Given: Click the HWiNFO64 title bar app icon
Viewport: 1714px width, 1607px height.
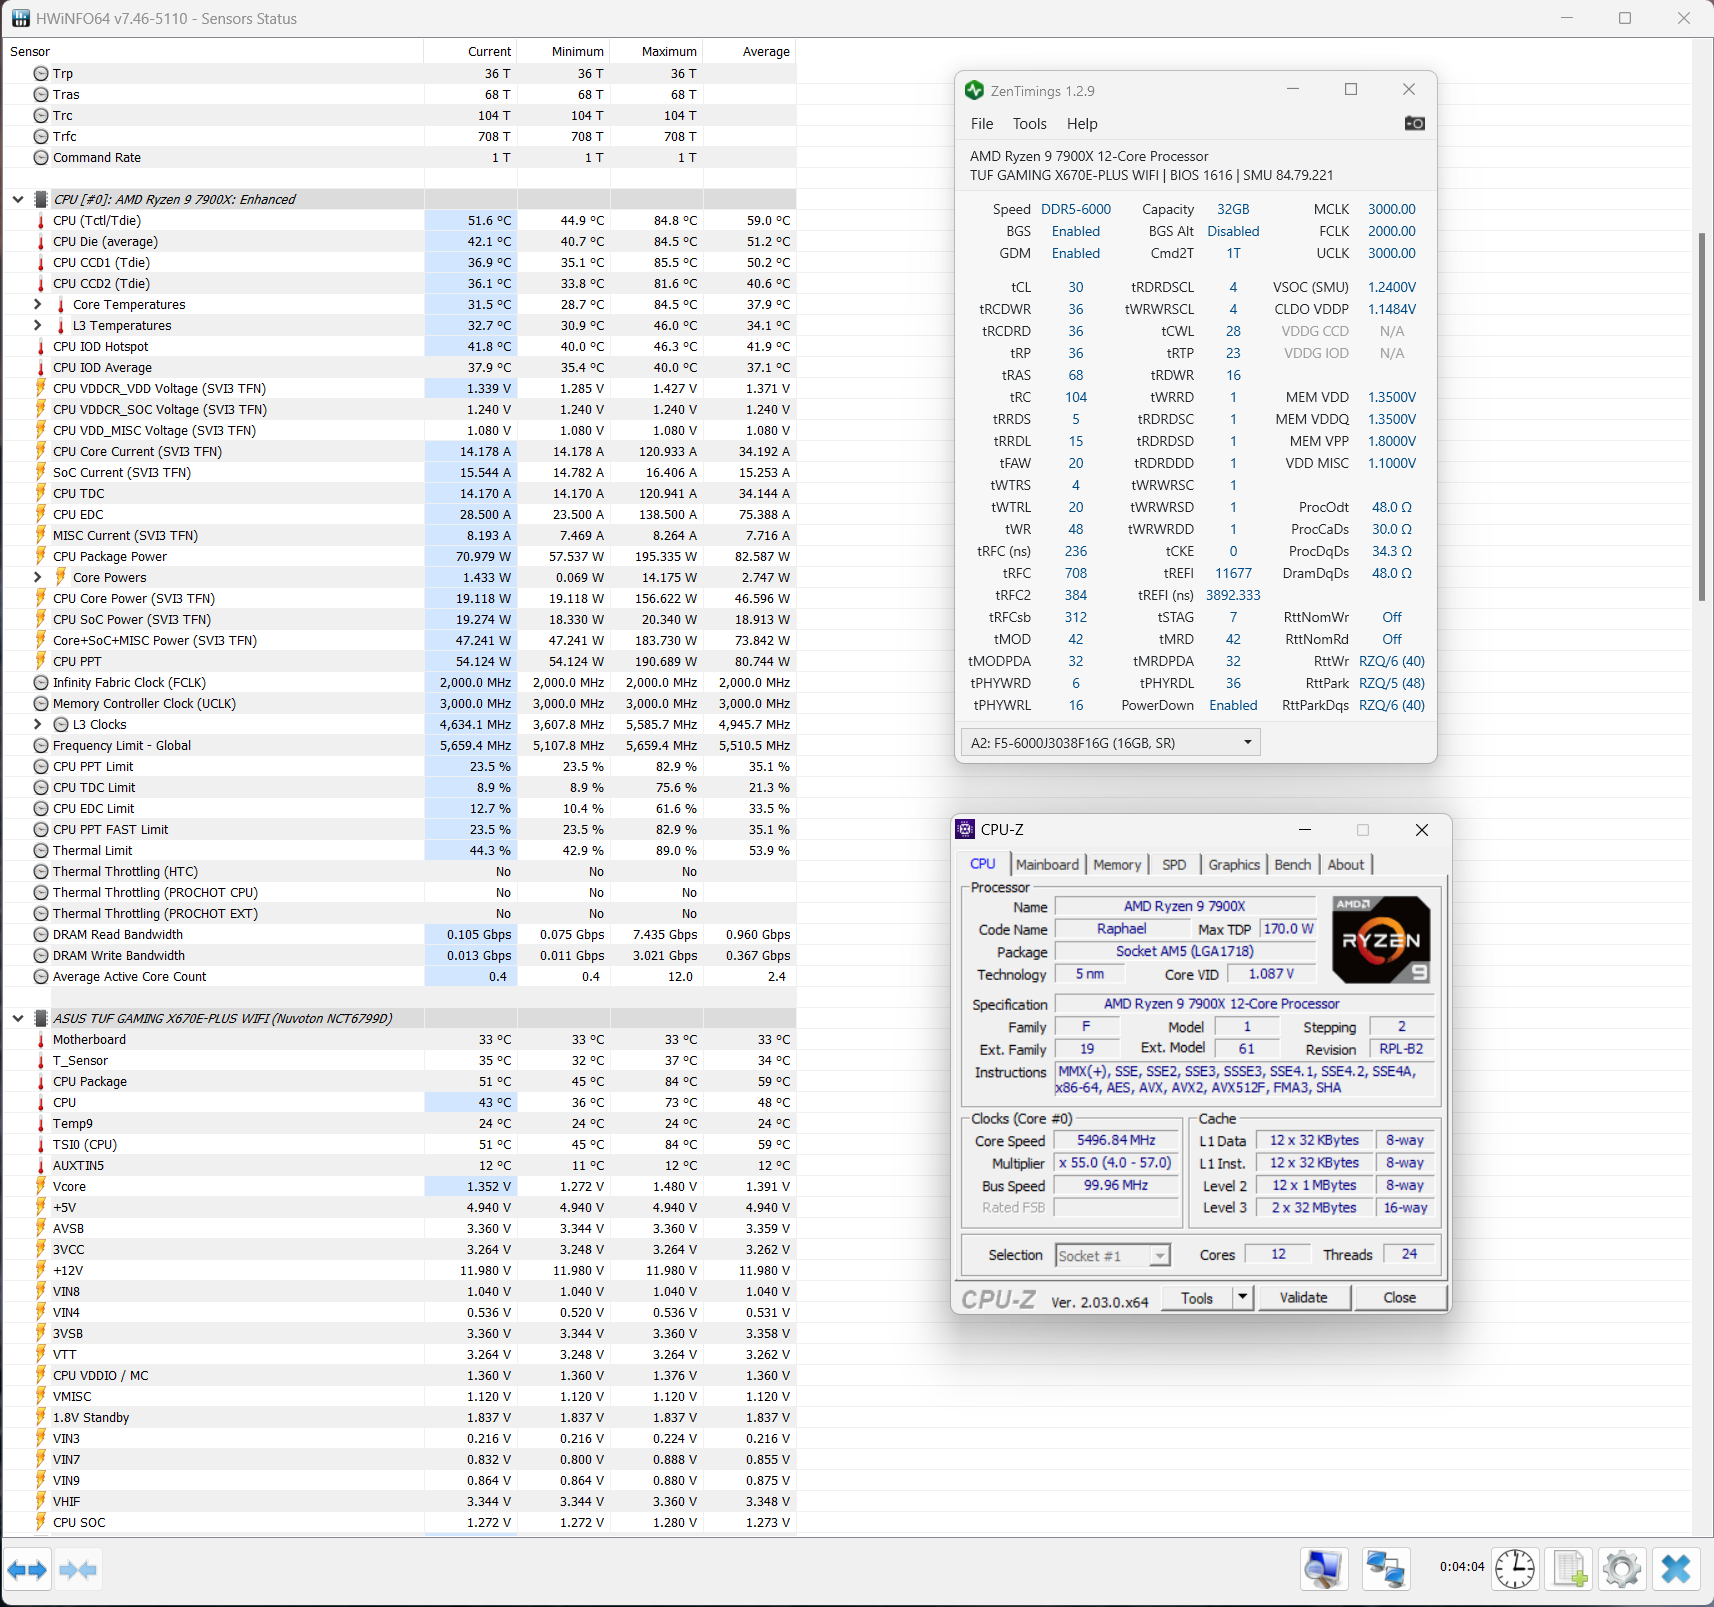Looking at the screenshot, I should click(x=20, y=18).
